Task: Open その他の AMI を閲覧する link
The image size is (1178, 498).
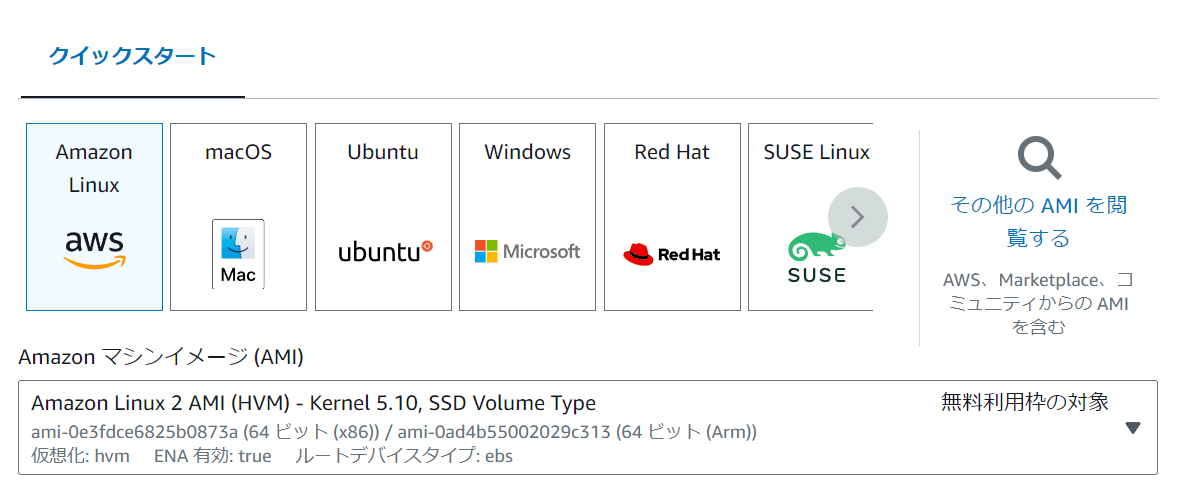Action: (1038, 222)
